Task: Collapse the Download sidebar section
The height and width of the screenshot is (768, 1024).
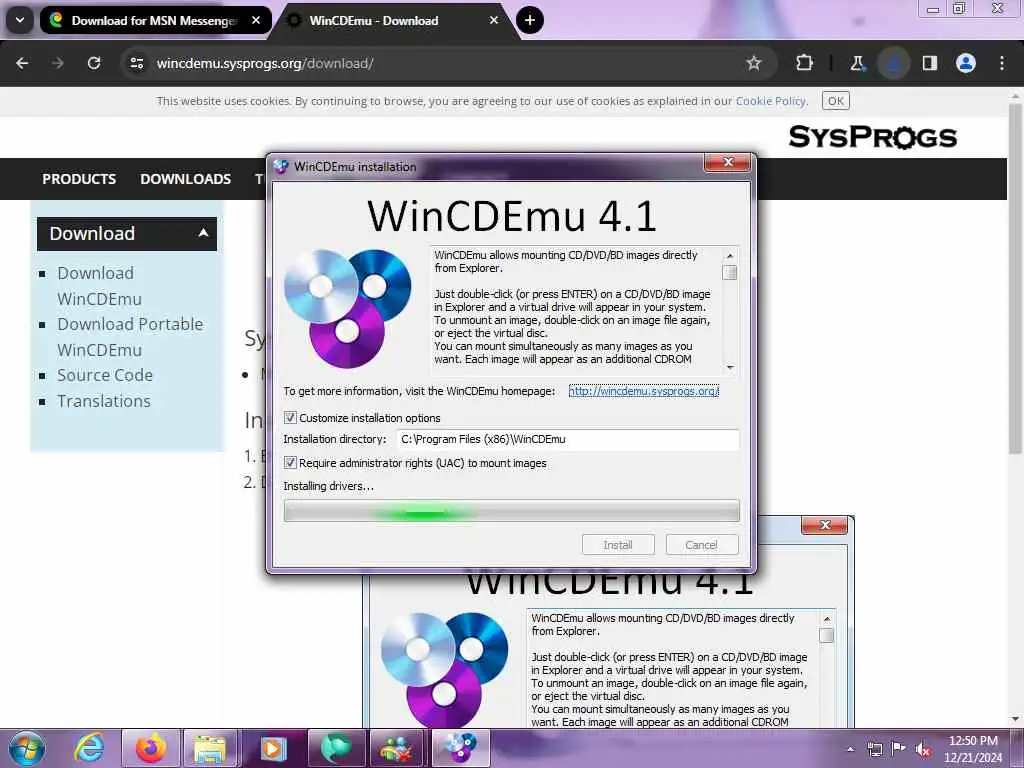Action: coord(127,234)
